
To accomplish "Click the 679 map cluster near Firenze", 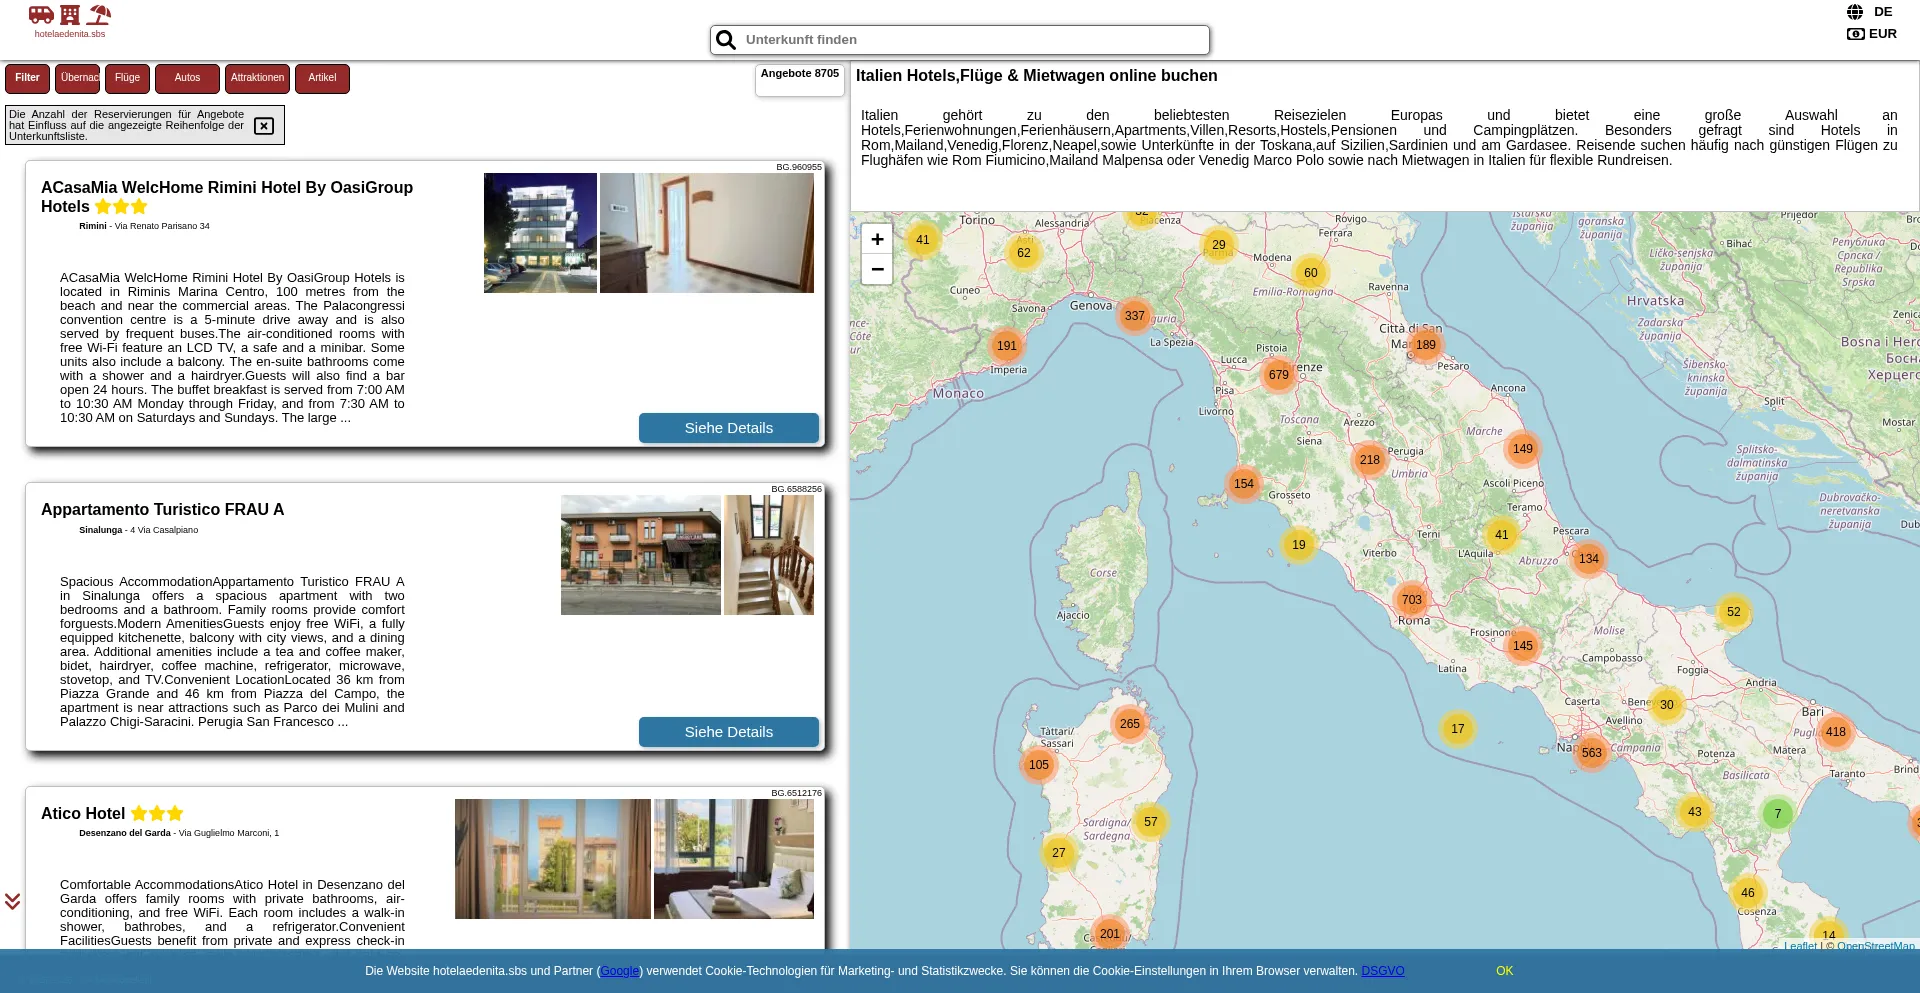I will pos(1279,375).
